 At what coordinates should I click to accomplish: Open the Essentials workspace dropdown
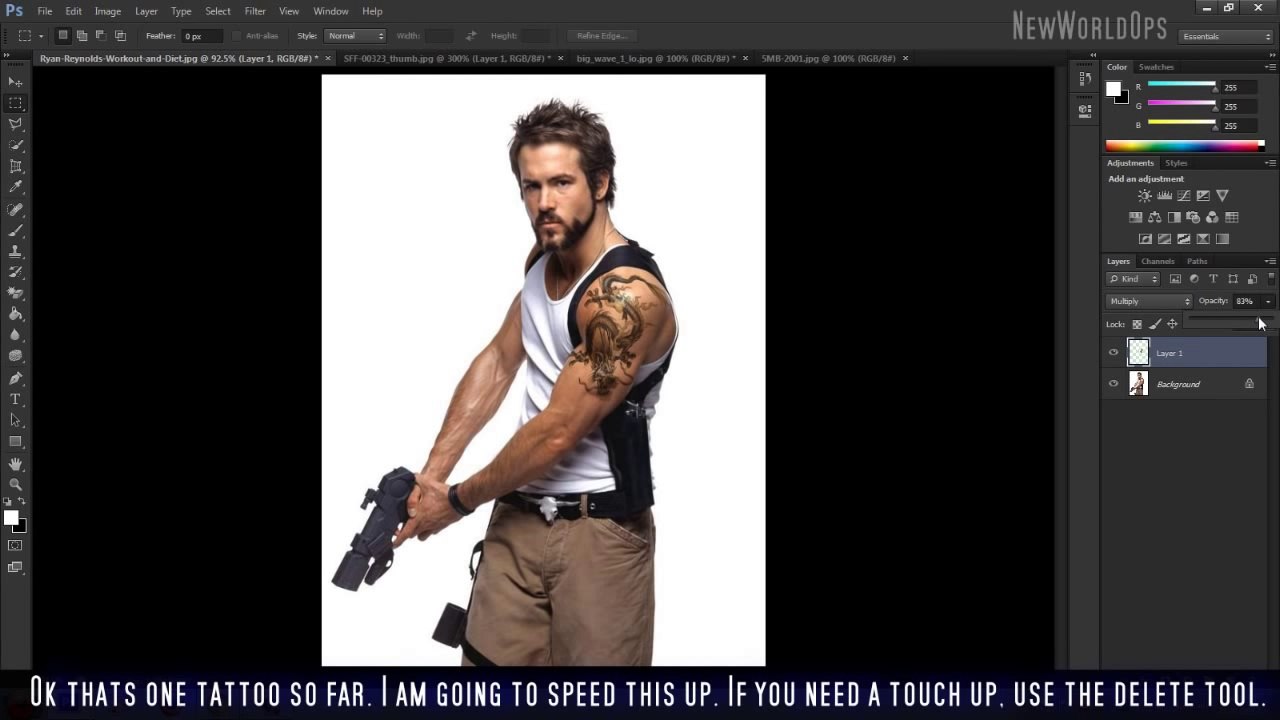pyautogui.click(x=1225, y=36)
